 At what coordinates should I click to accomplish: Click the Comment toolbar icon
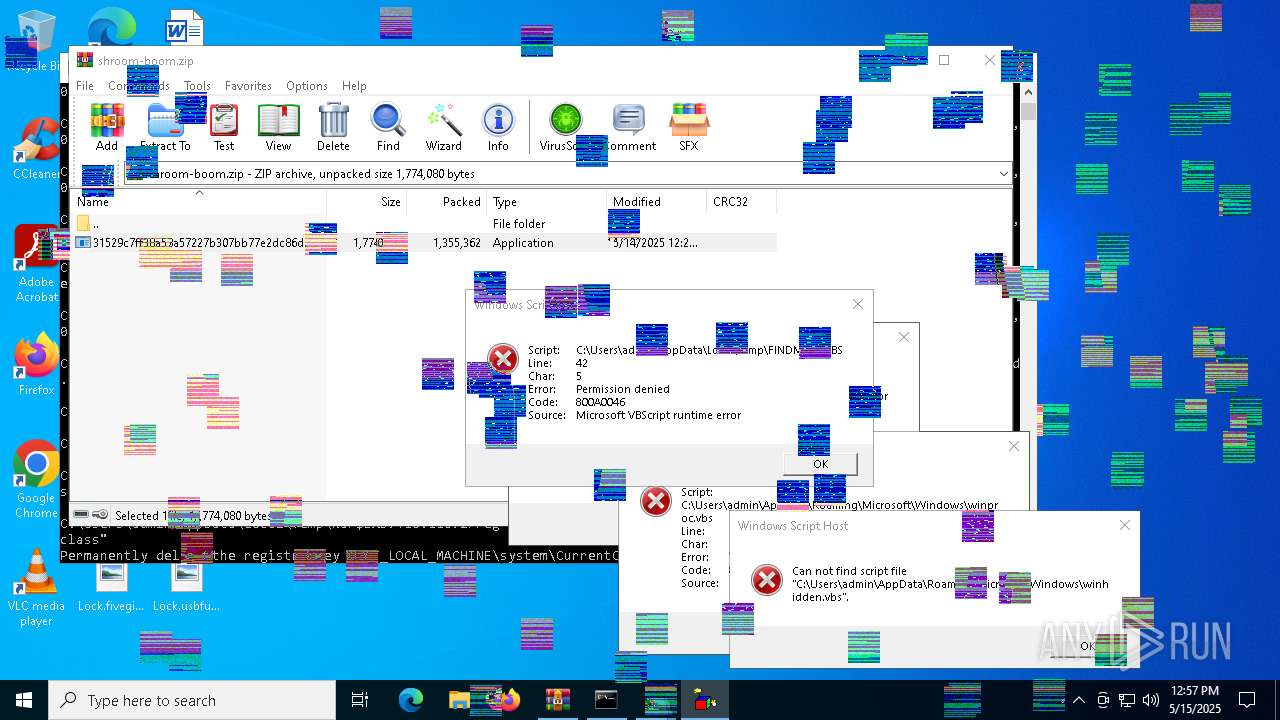(x=629, y=127)
